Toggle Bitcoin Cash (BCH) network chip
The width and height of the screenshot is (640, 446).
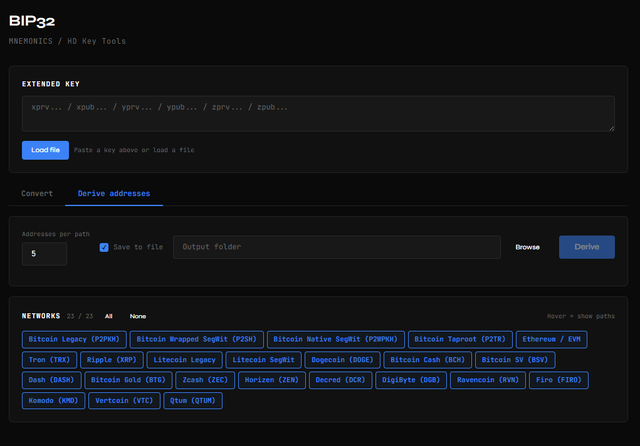coord(428,360)
